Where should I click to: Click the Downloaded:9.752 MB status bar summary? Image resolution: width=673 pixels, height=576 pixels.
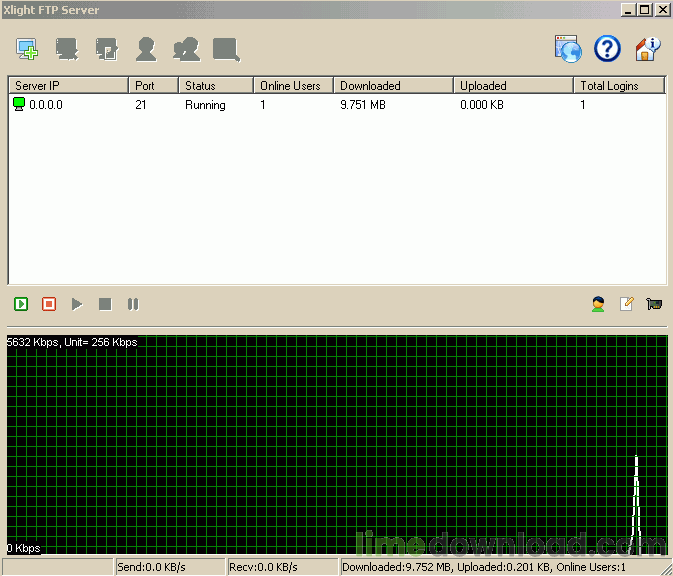[x=484, y=567]
